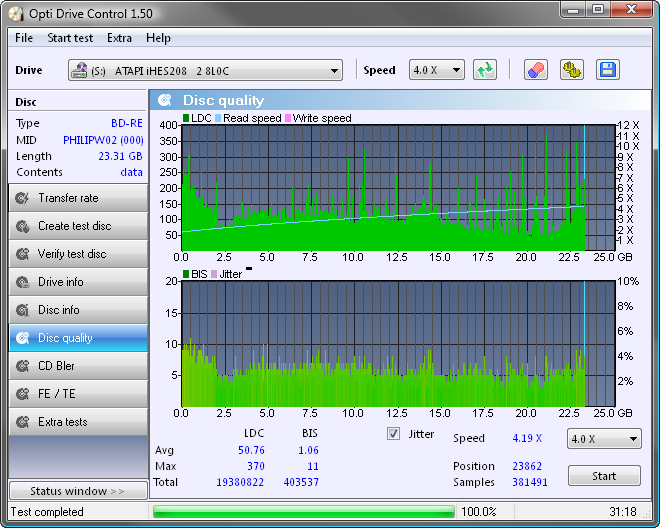Image resolution: width=660 pixels, height=528 pixels.
Task: Click the green test progress bar
Action: (x=304, y=512)
